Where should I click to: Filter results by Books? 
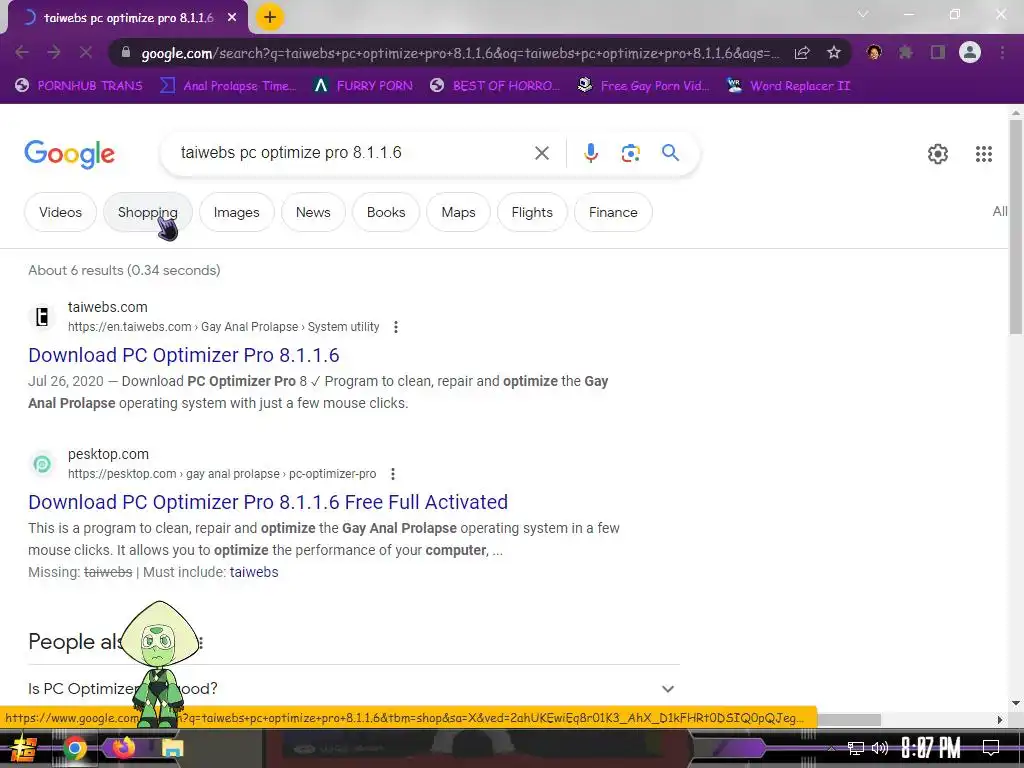386,212
